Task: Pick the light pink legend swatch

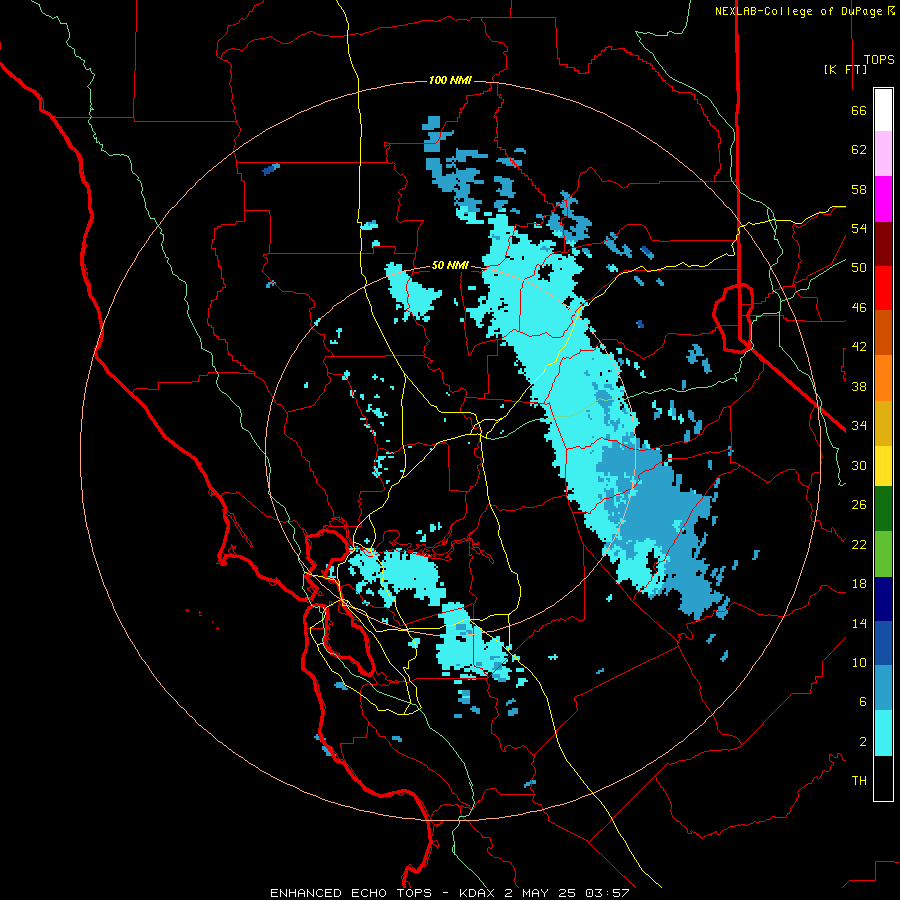Action: tap(883, 153)
